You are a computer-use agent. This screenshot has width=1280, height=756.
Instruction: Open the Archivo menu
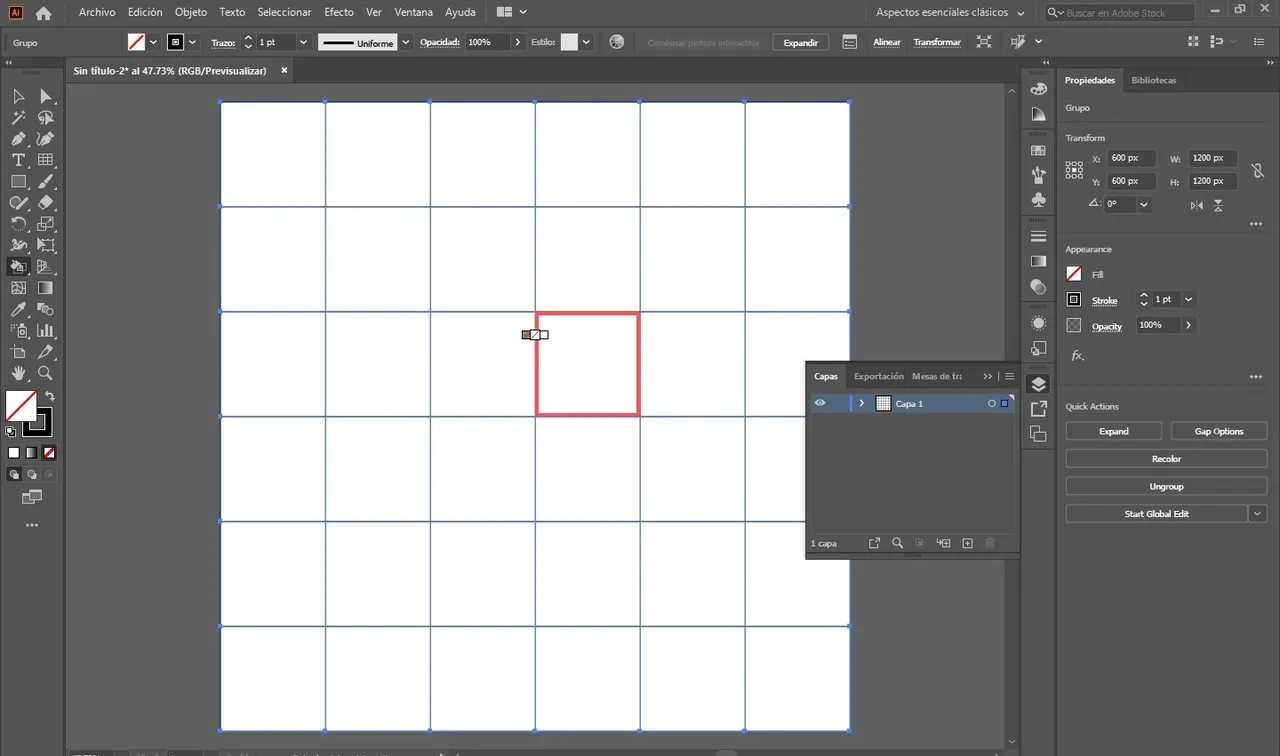[x=97, y=13]
